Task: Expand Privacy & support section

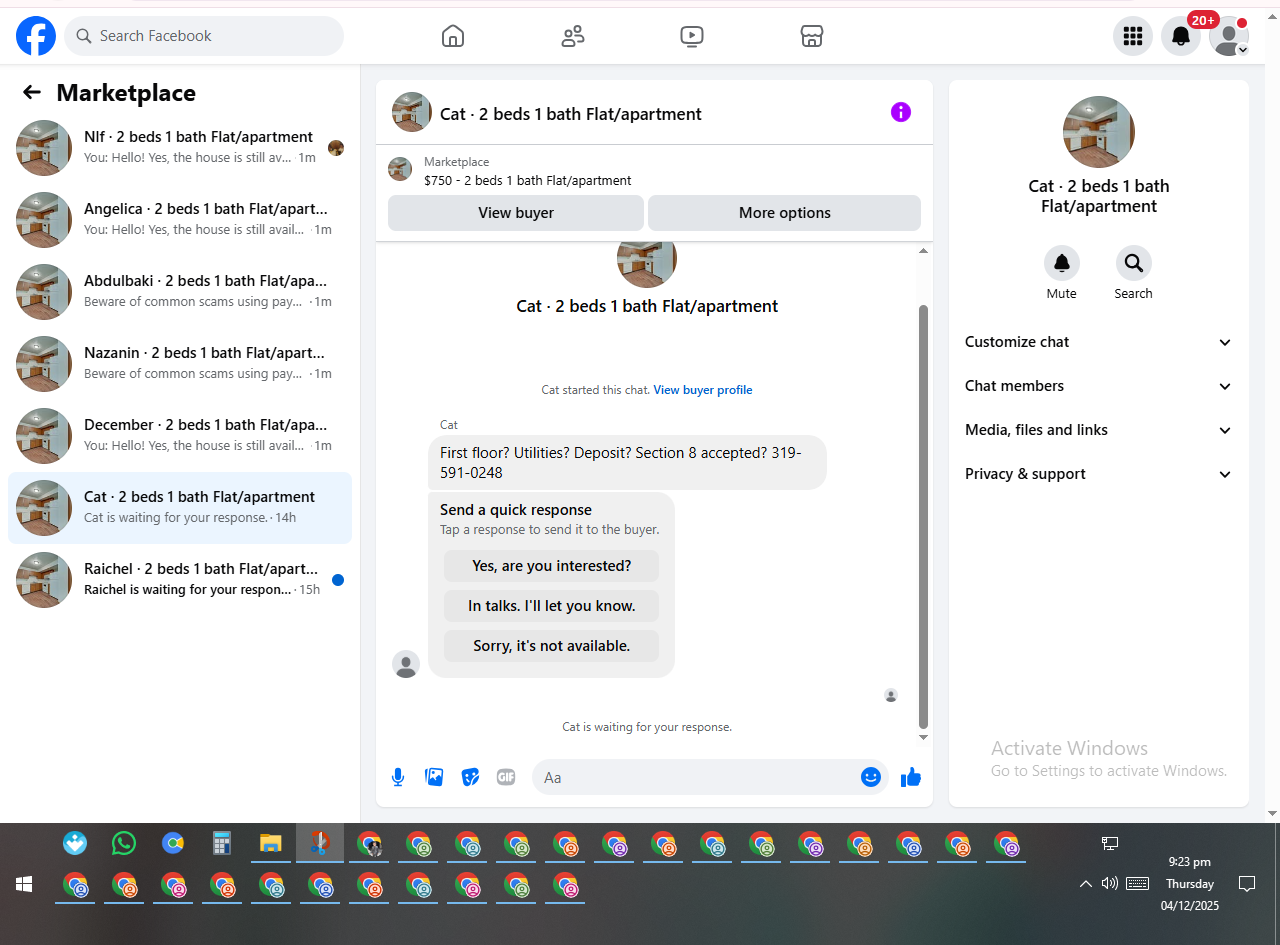Action: pos(1099,474)
